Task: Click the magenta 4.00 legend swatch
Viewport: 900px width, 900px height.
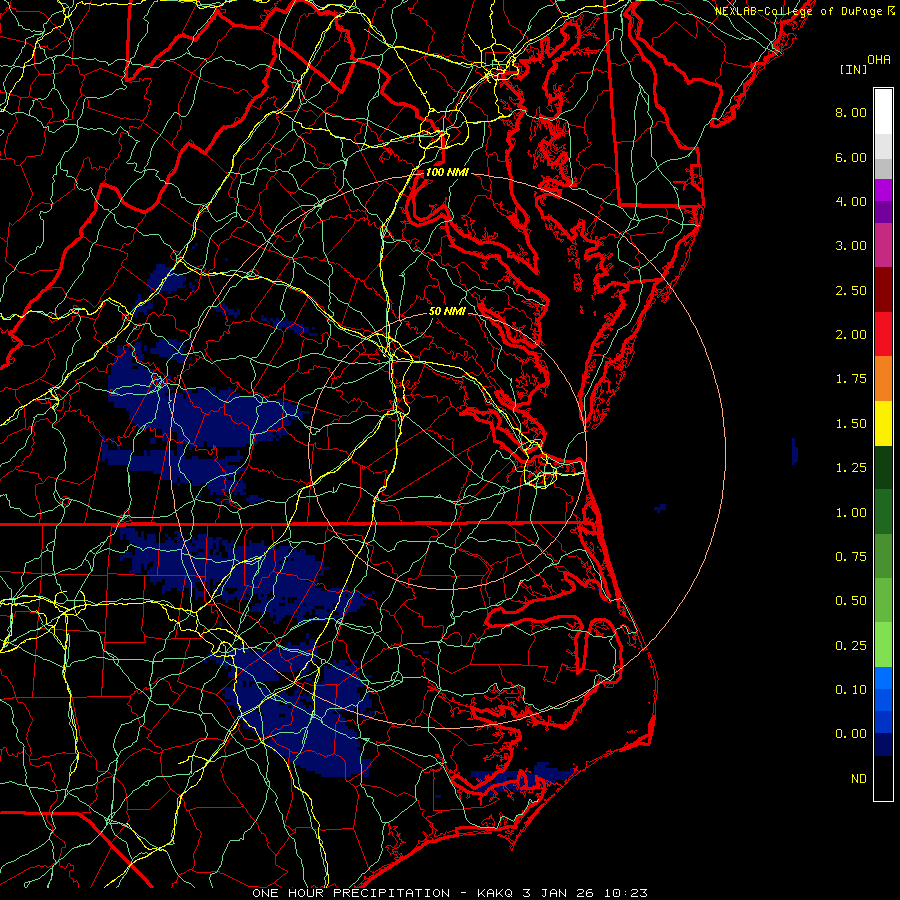Action: click(x=883, y=190)
